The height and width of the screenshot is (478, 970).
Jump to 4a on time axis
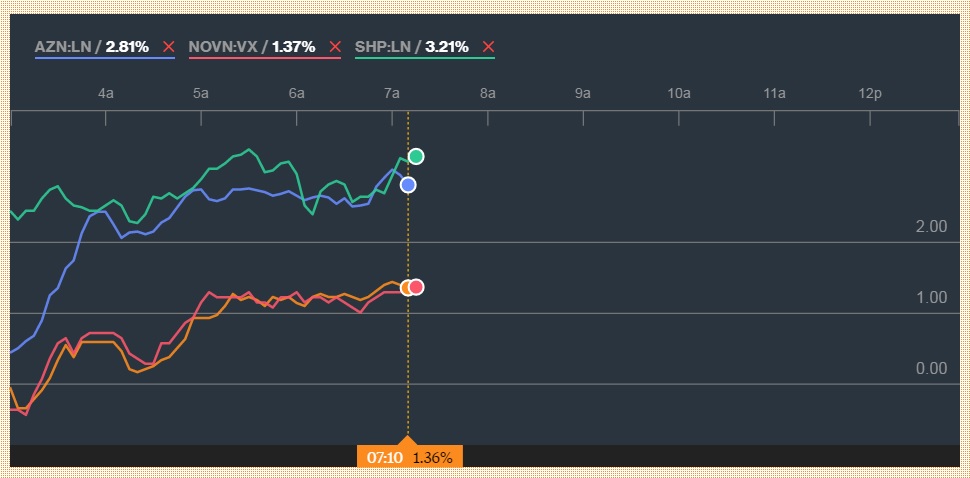pos(105,94)
